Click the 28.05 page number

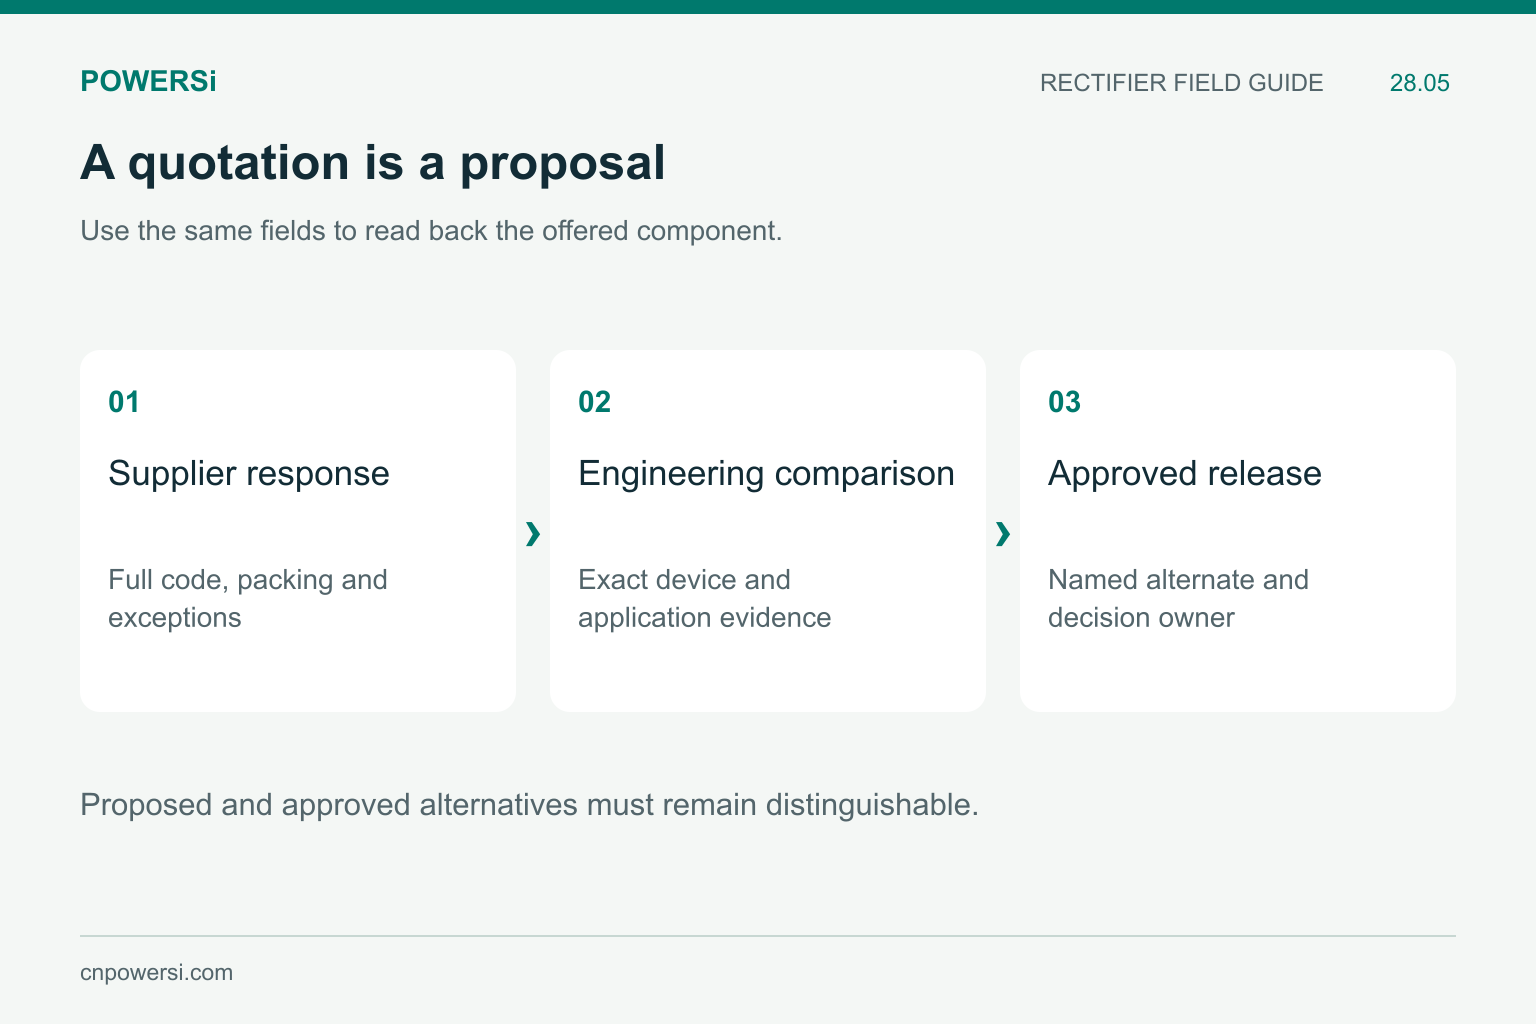[1419, 83]
